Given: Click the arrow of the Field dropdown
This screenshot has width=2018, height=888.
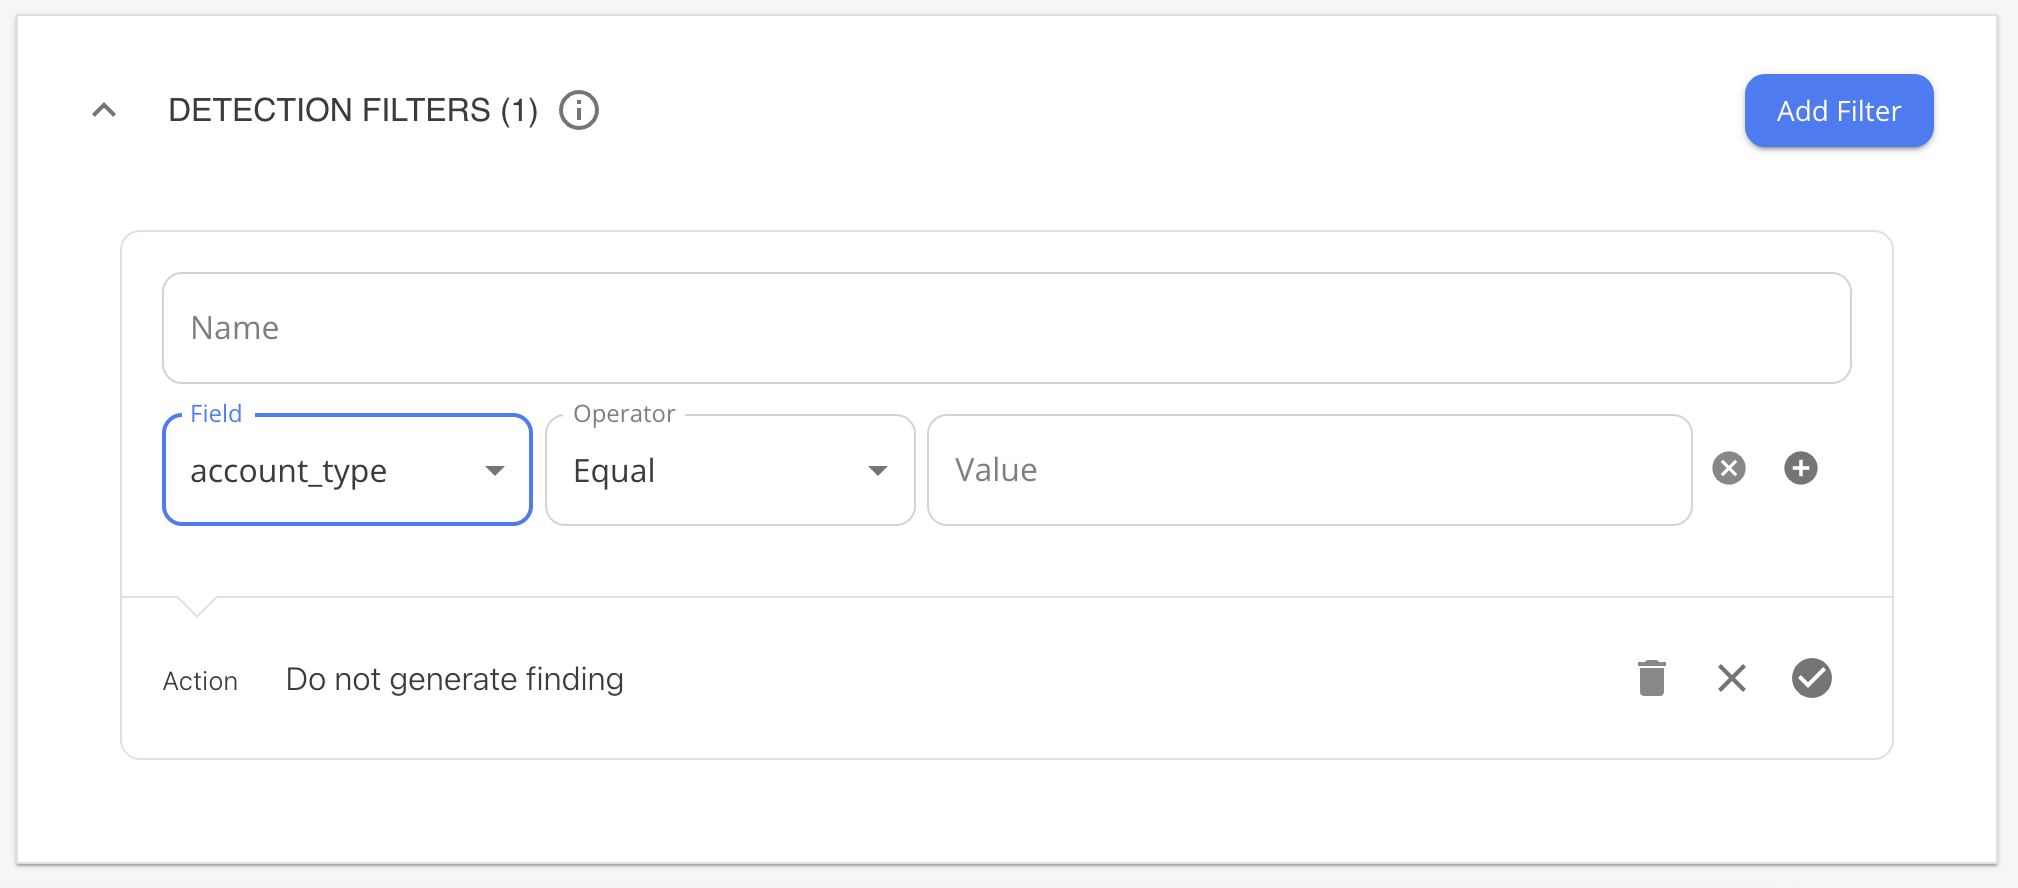Looking at the screenshot, I should (494, 471).
